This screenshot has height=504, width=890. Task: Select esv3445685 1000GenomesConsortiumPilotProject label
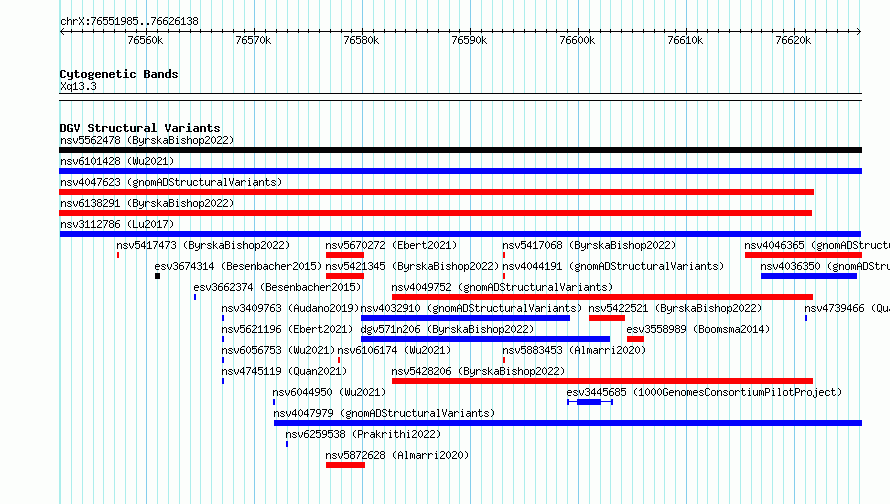[704, 392]
